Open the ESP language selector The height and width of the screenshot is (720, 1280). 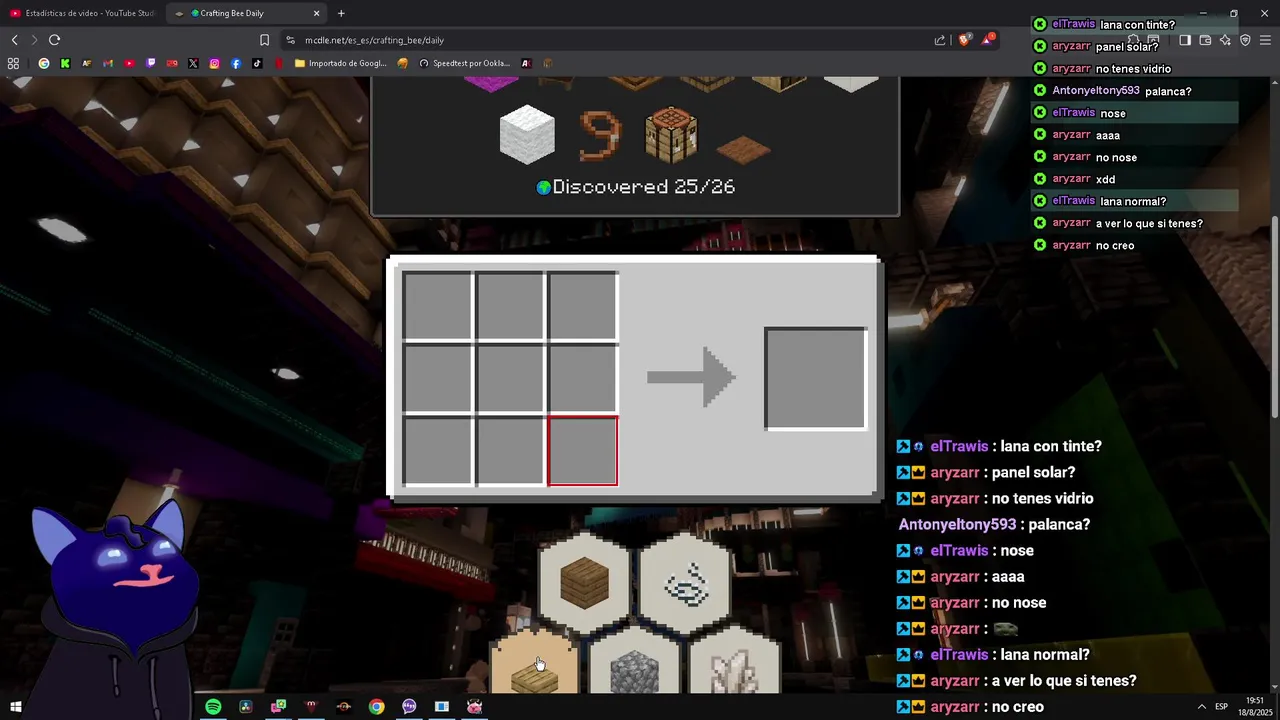(1221, 707)
